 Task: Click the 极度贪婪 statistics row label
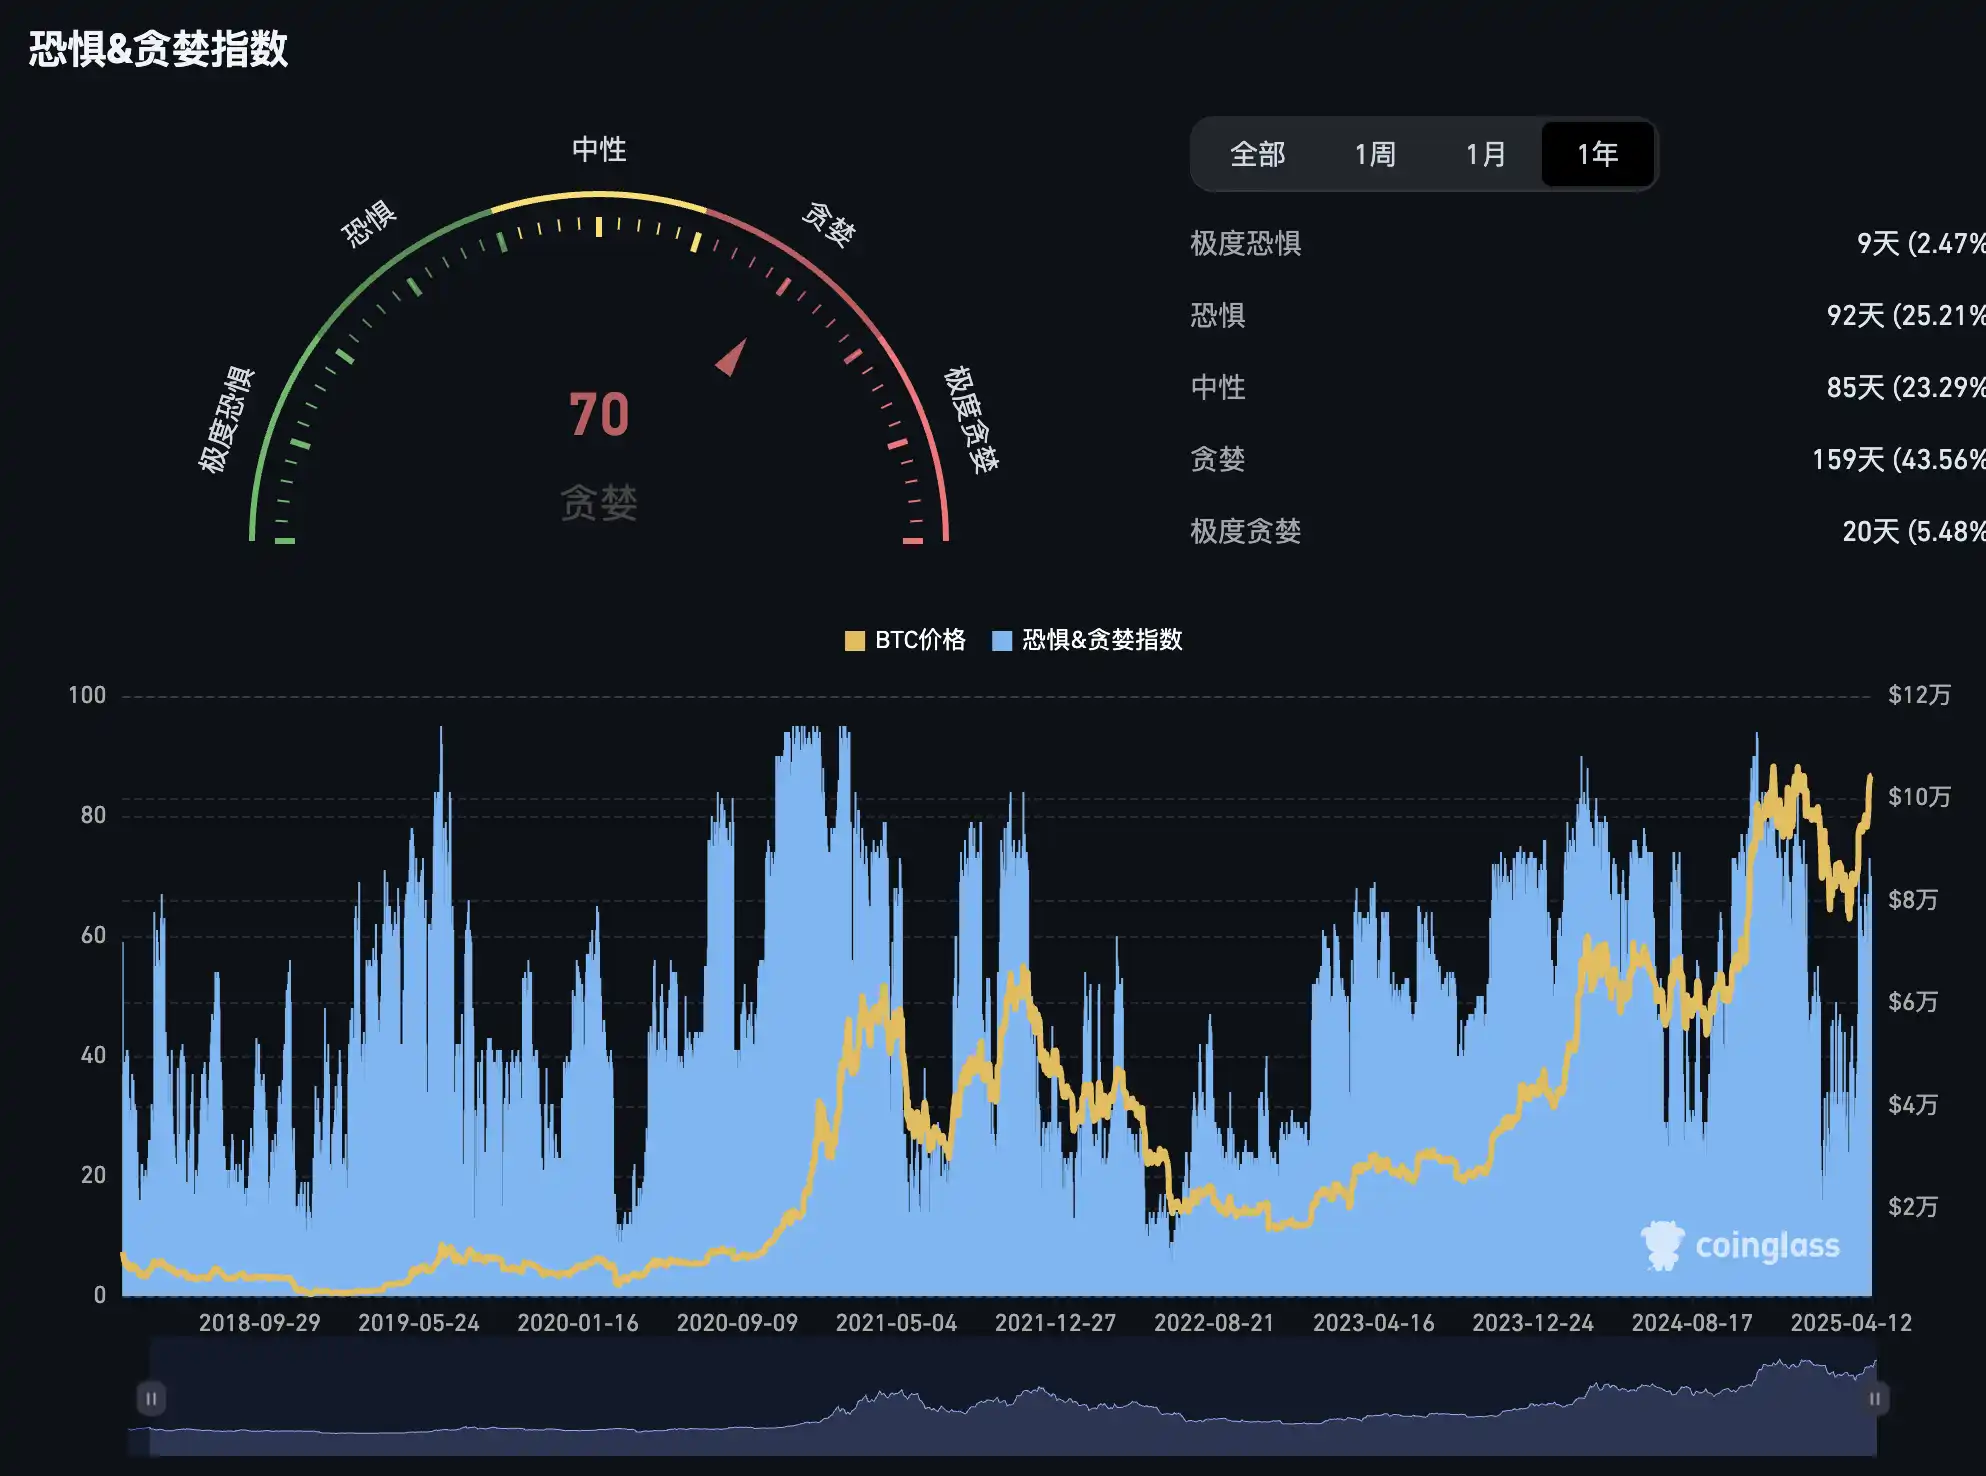[1245, 531]
